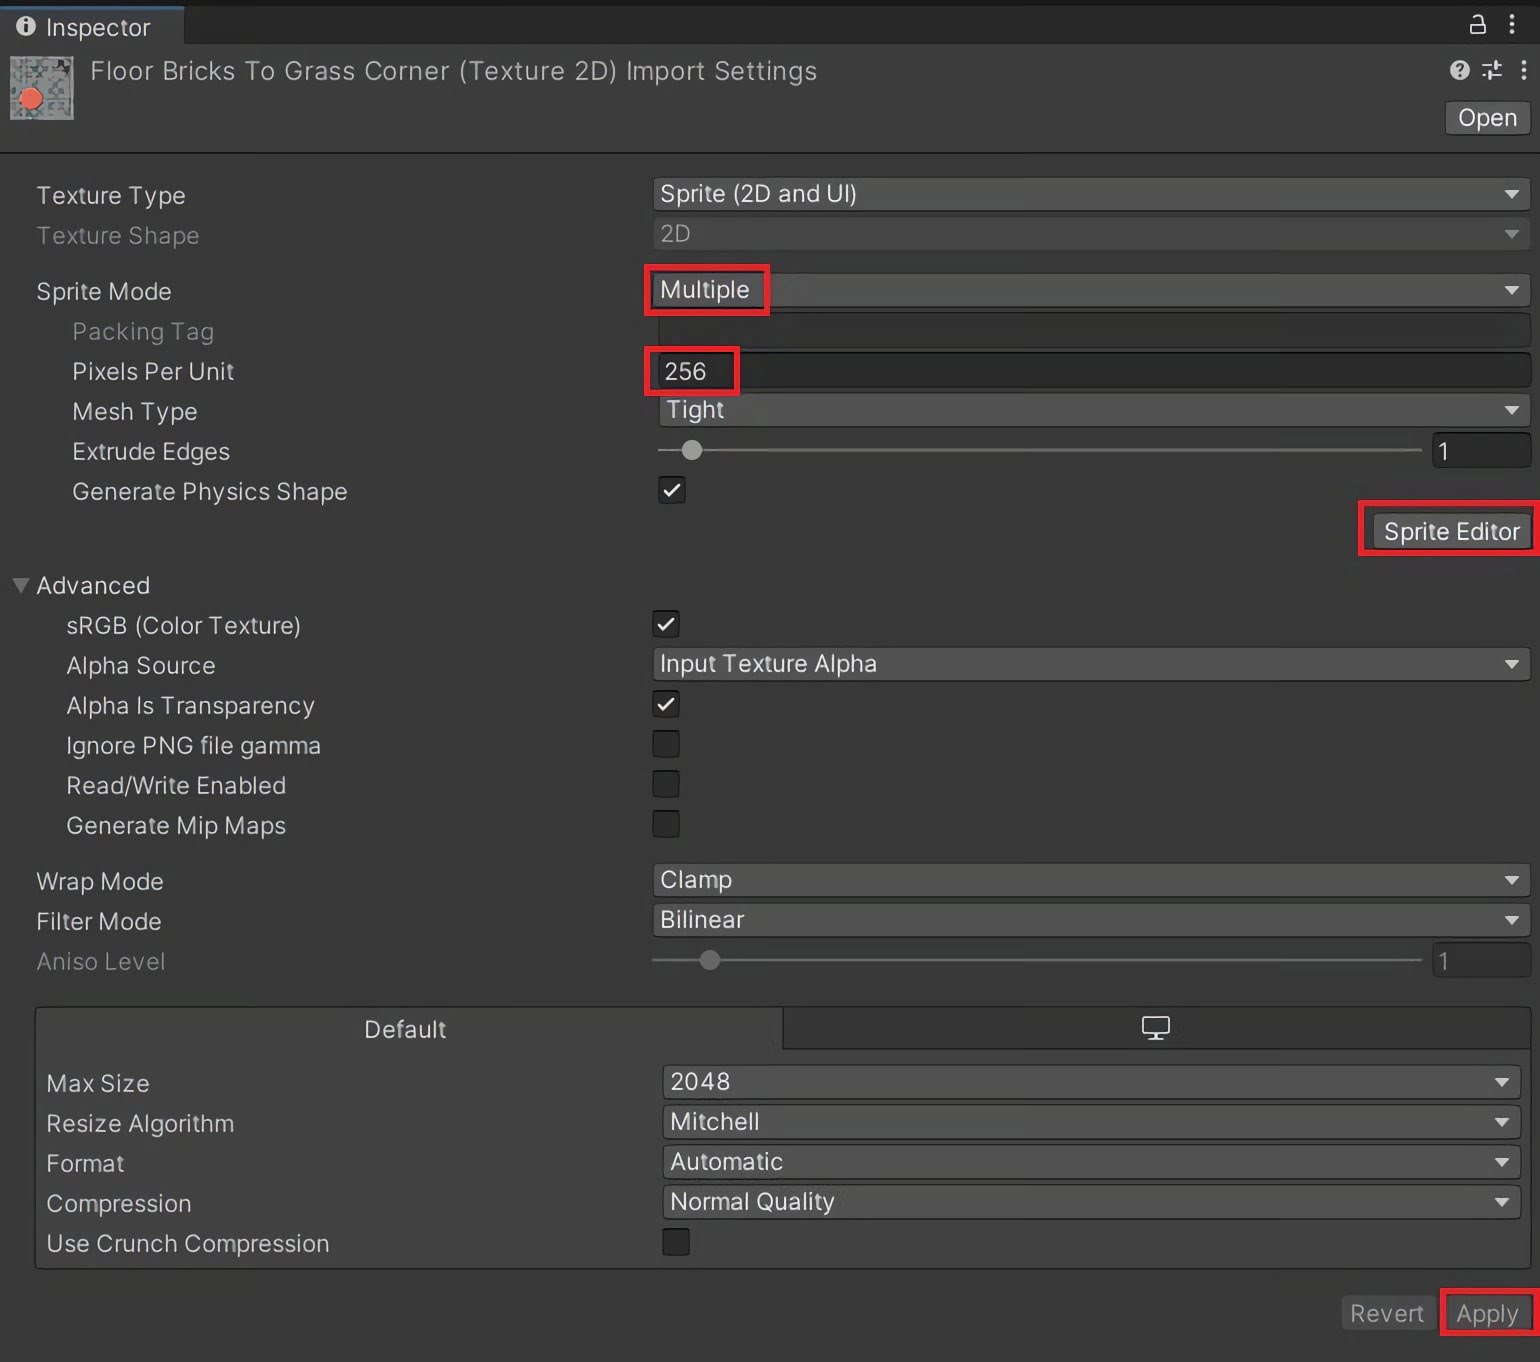The image size is (1540, 1362).
Task: Enable Read/Write Enabled checkbox
Action: pyautogui.click(x=666, y=784)
